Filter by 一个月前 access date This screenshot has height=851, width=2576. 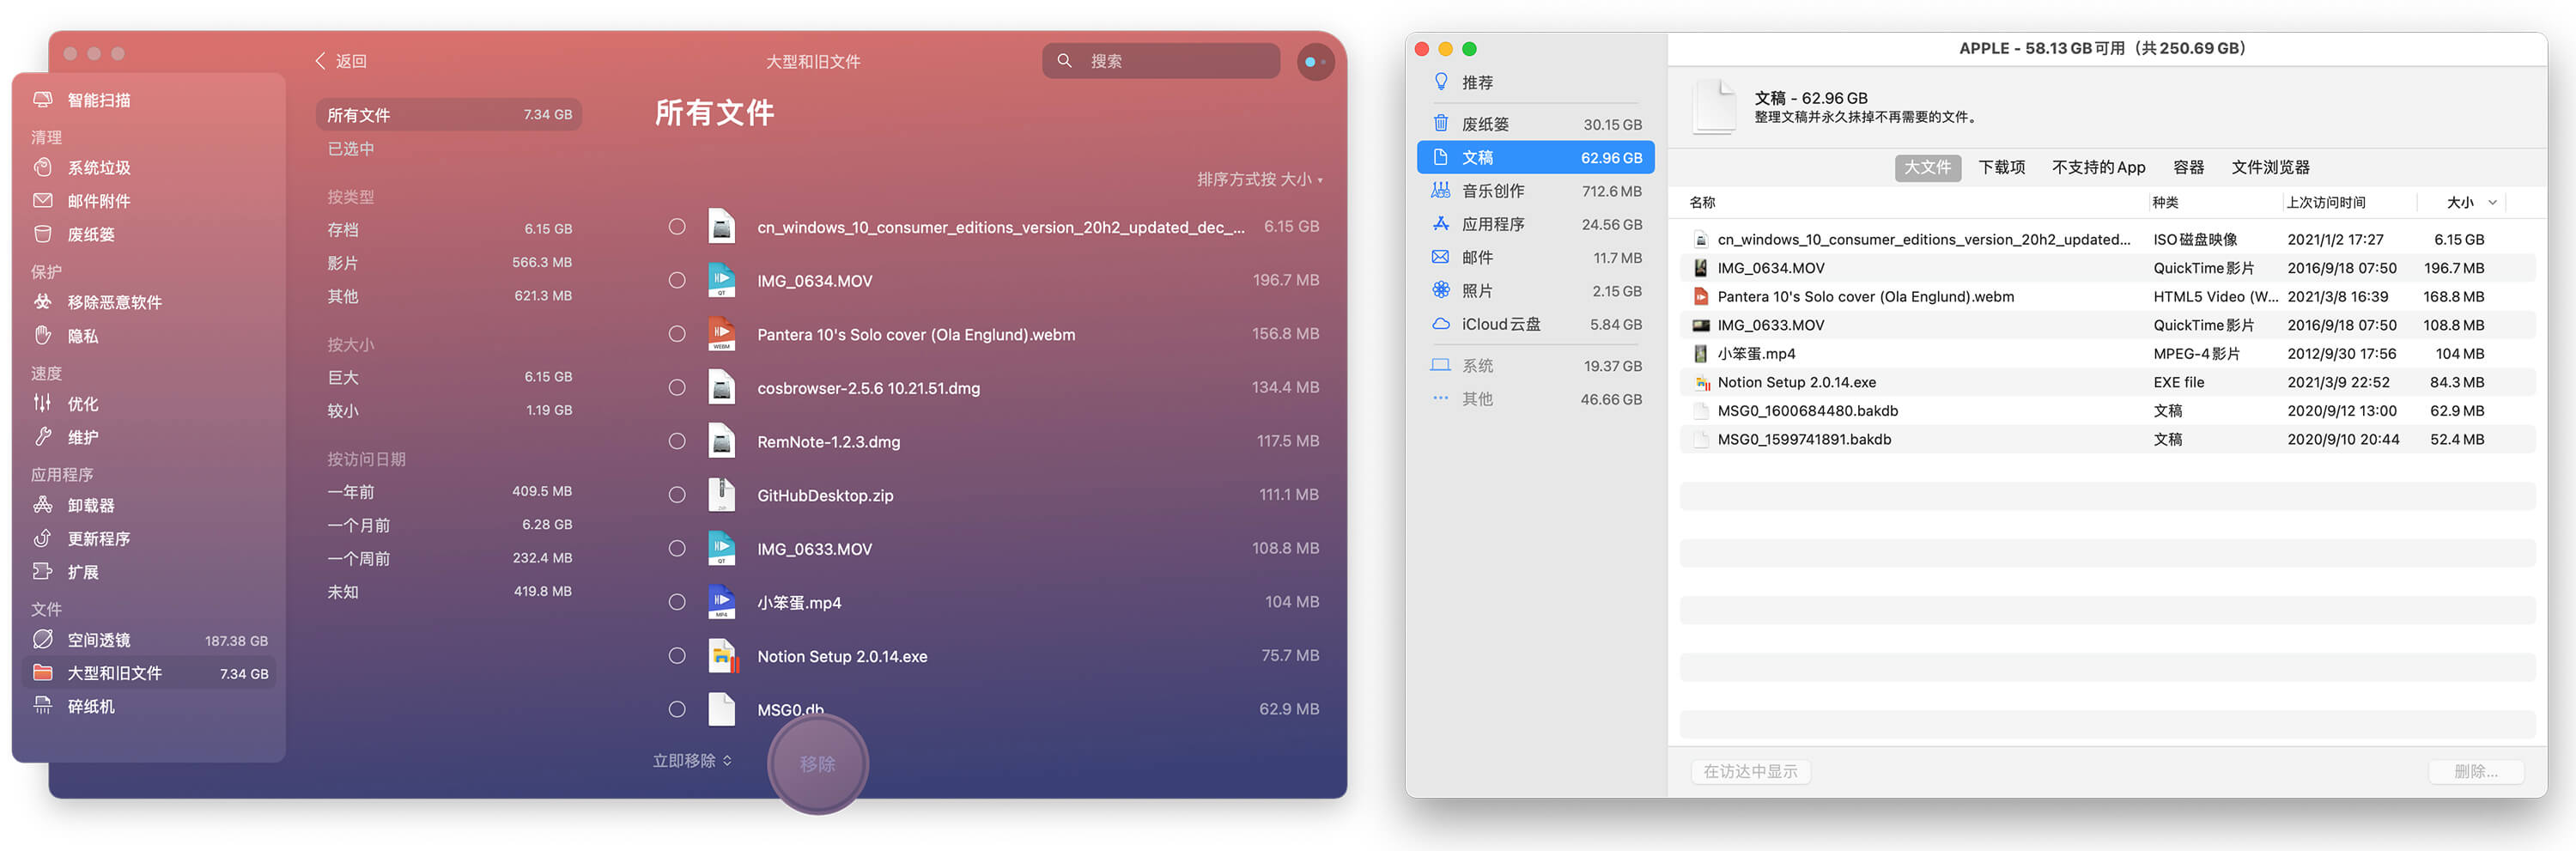point(449,525)
